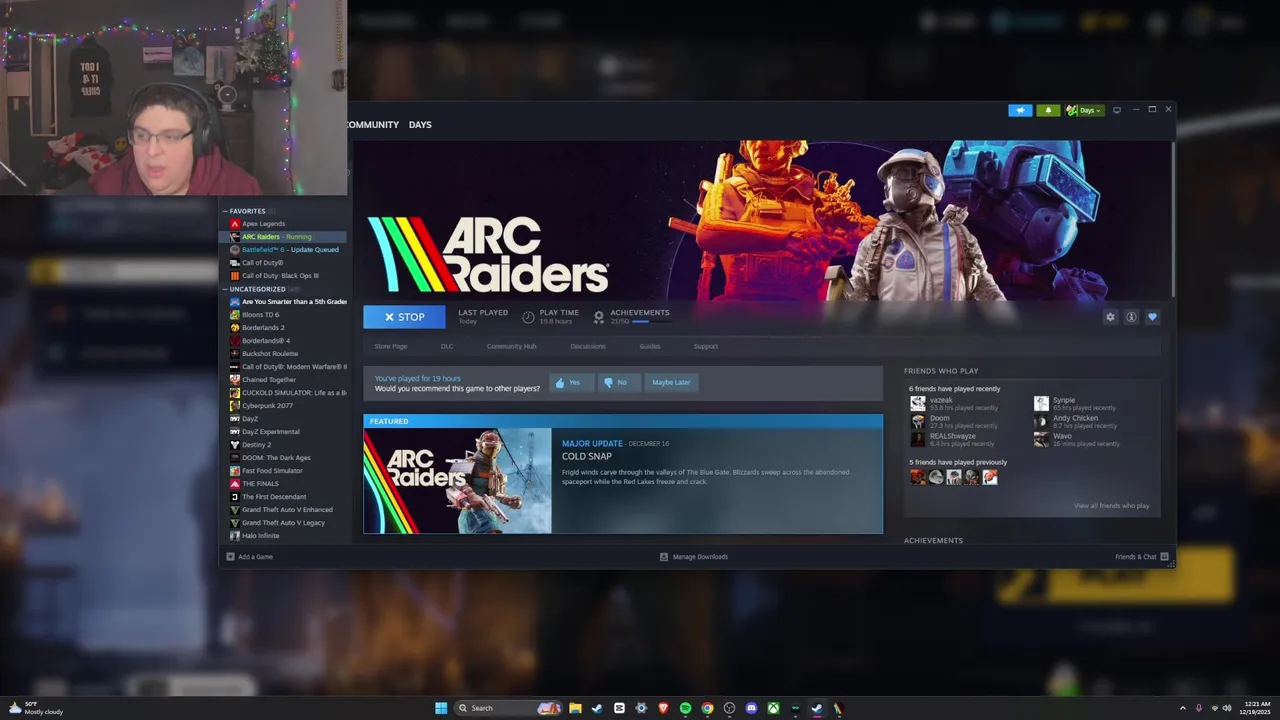The image size is (1280, 720).
Task: Open Brave browser from the taskbar
Action: pos(663,708)
